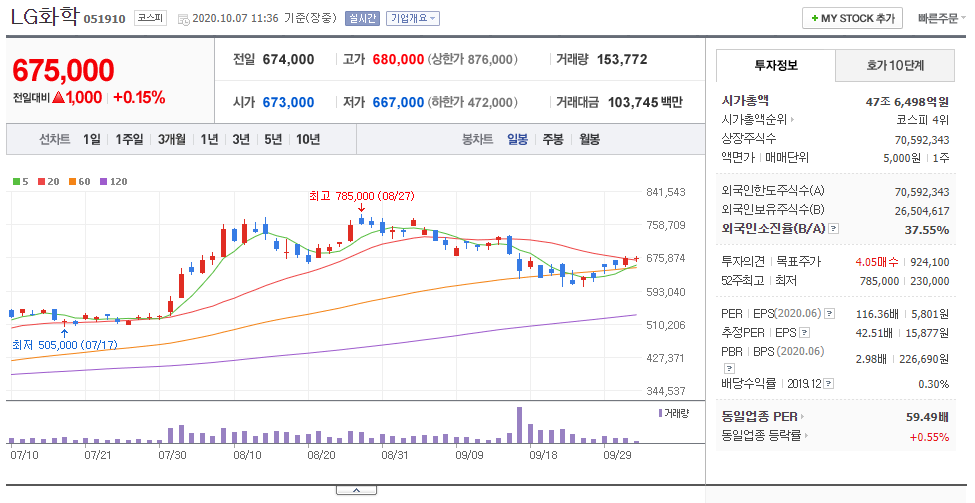Open help icon next to 추정PER EPS
Viewport: 975px width, 503px height.
point(805,333)
